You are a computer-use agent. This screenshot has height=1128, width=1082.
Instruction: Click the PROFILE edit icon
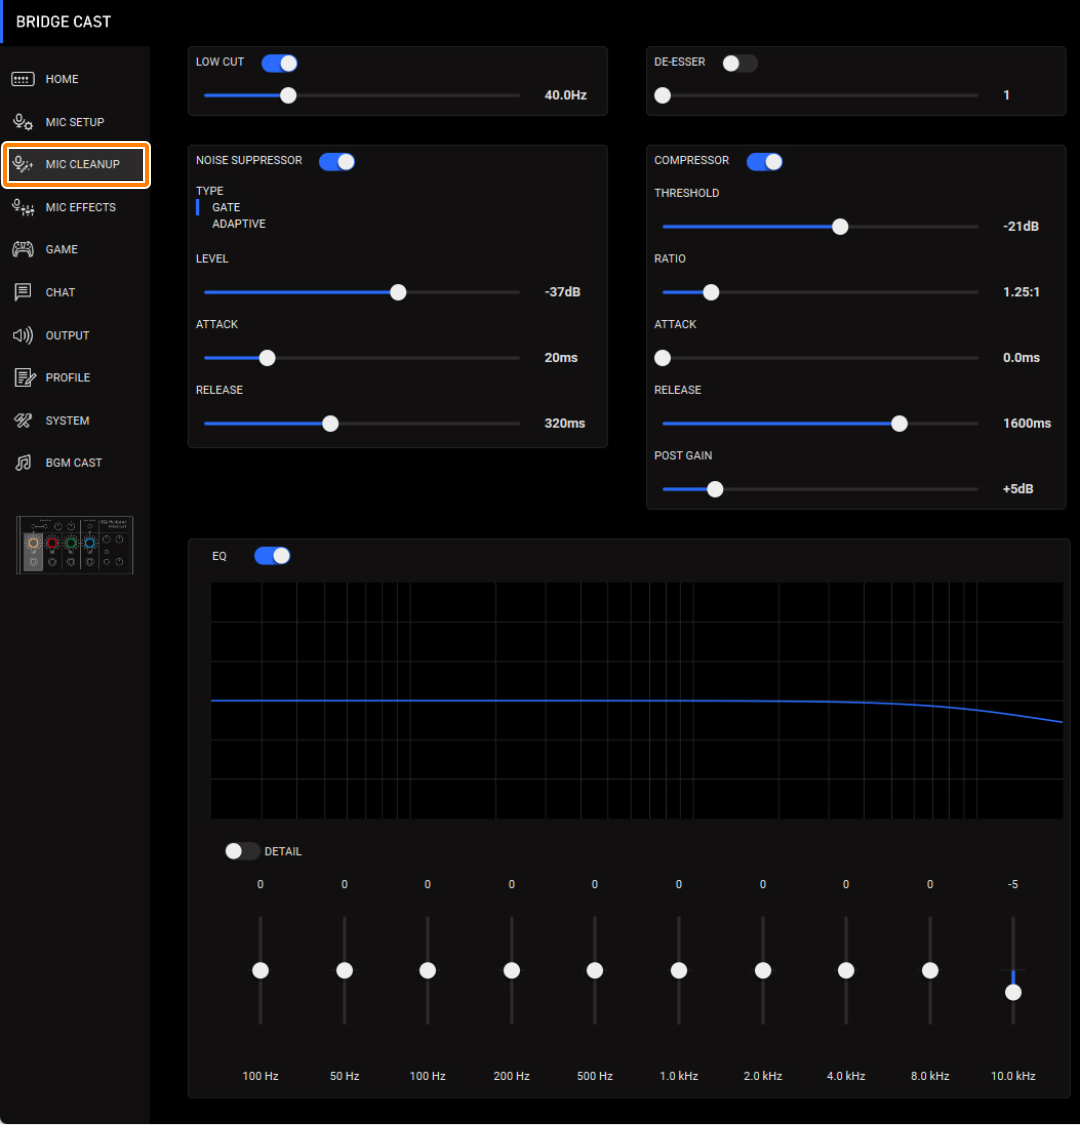coord(24,378)
